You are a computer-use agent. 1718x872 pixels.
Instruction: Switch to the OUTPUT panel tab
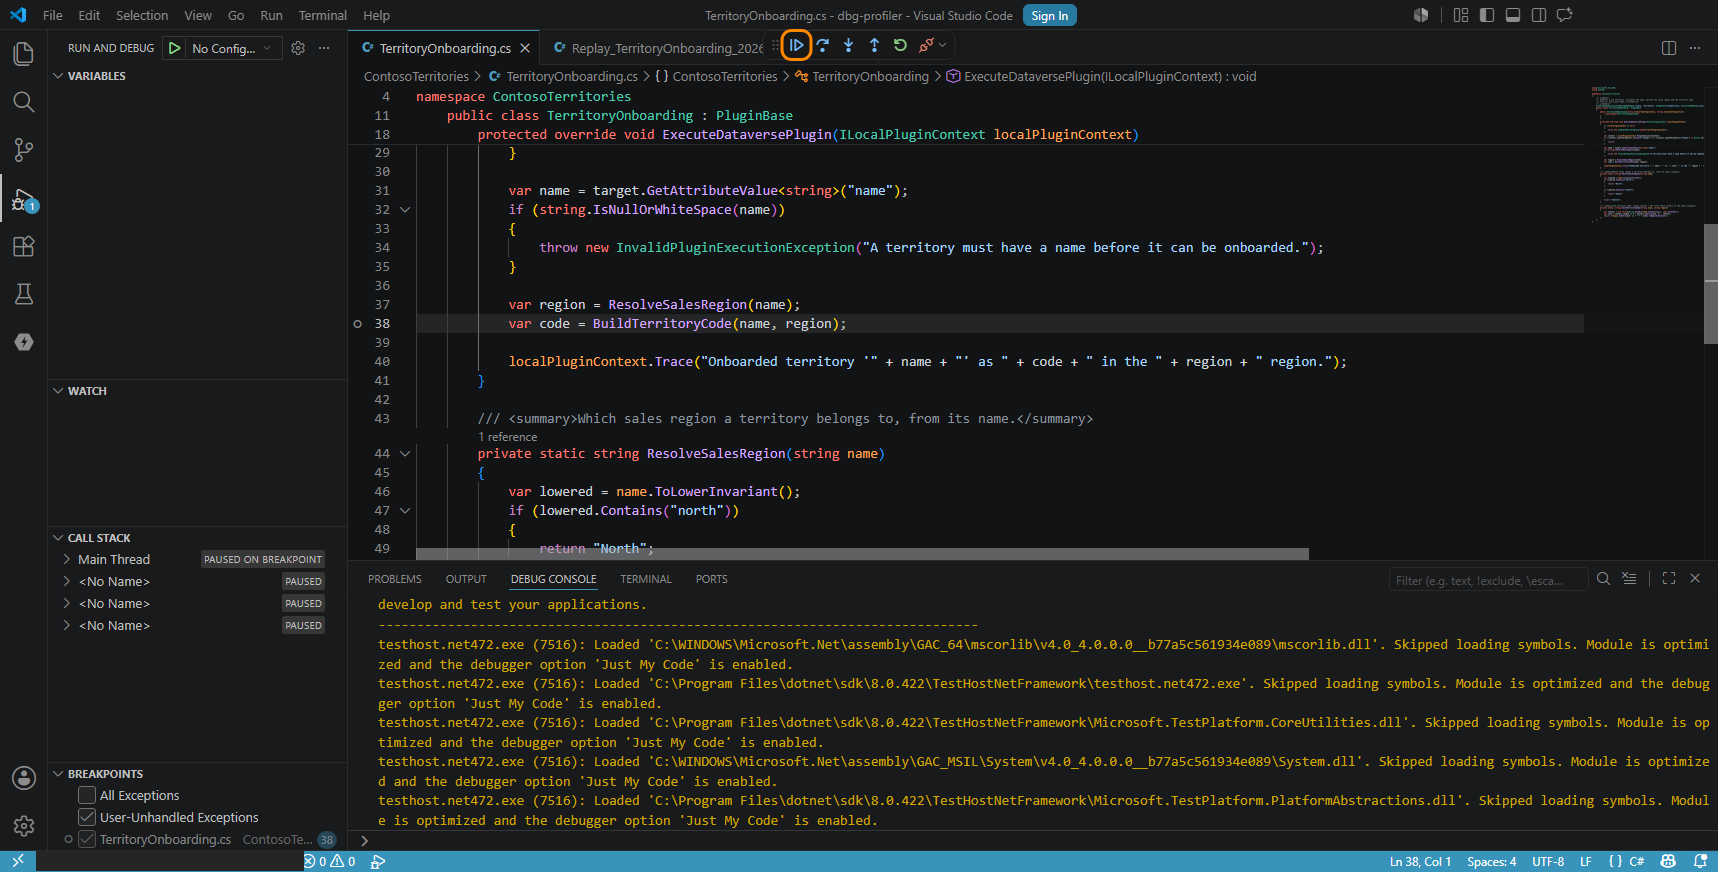[x=466, y=579]
